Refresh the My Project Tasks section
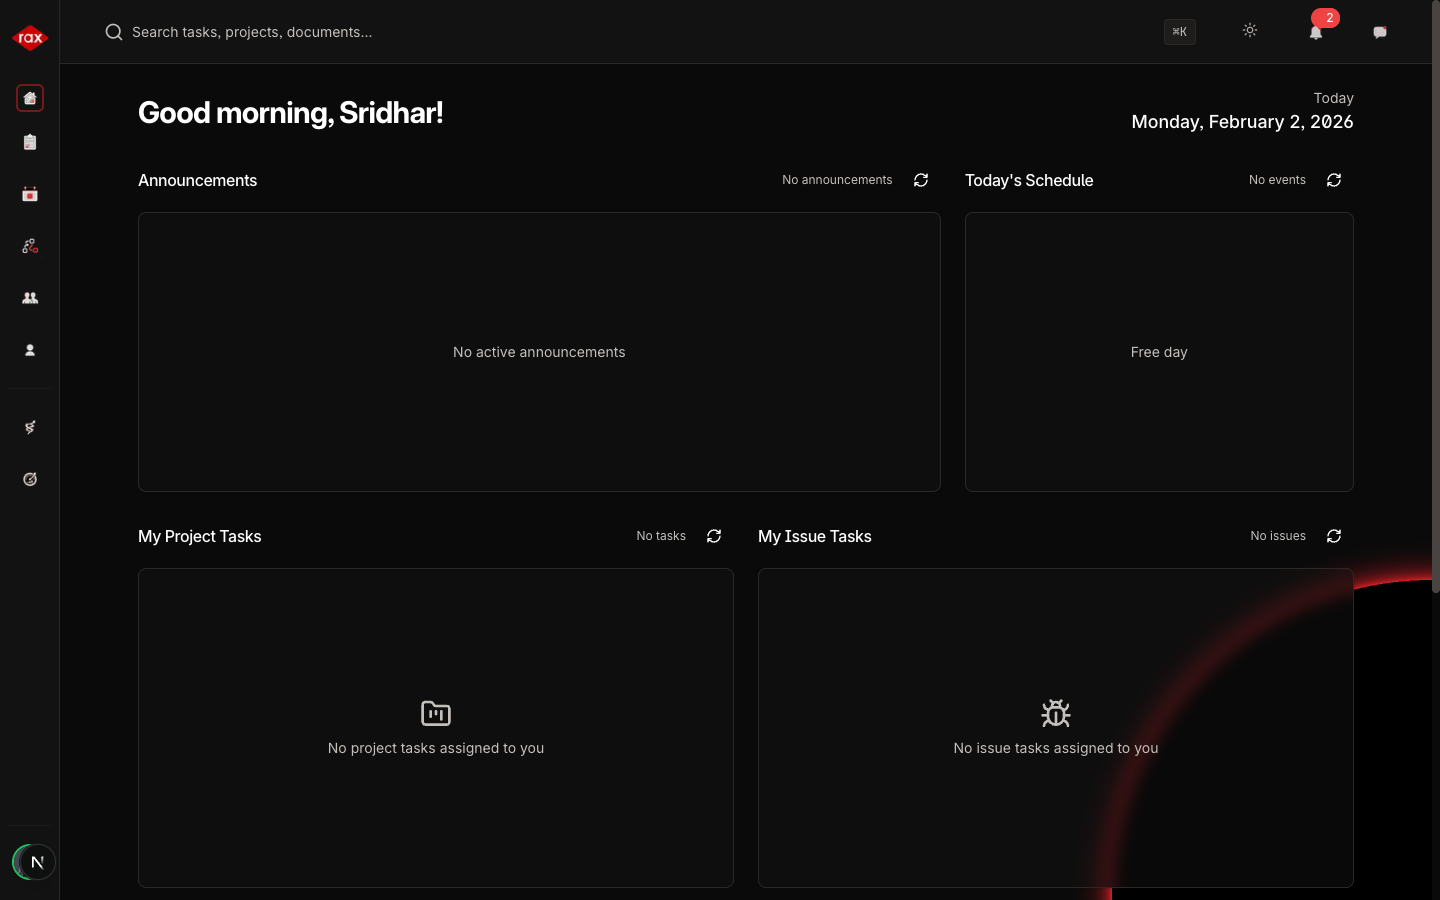This screenshot has height=900, width=1440. pos(714,536)
